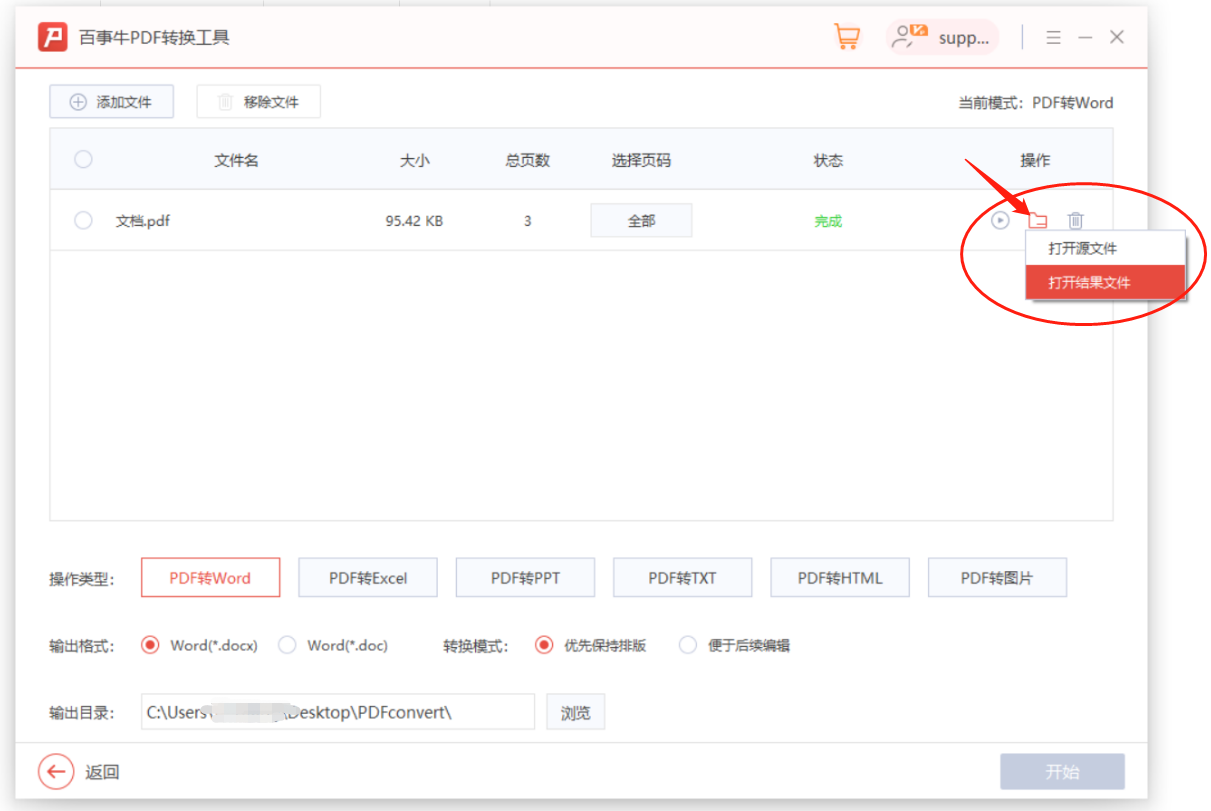
Task: Open the folder icon in the 操作 column
Action: point(1038,220)
